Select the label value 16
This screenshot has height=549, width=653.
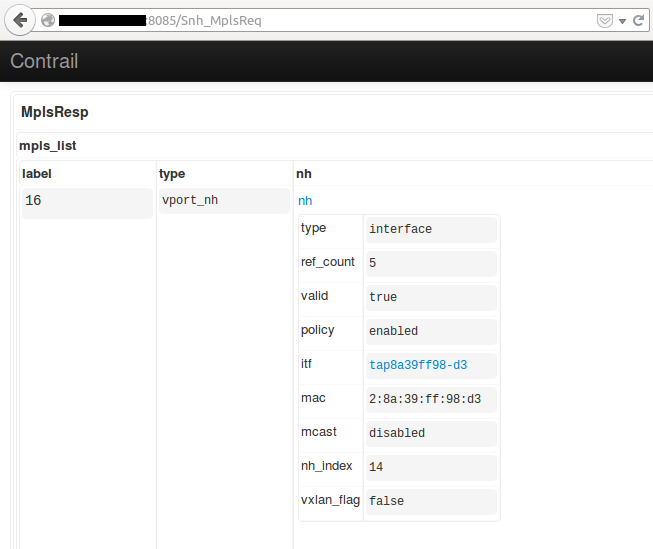pyautogui.click(x=87, y=203)
